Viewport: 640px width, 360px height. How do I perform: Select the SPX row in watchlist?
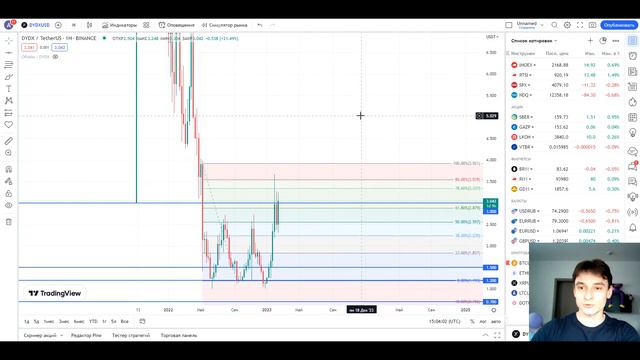click(x=565, y=85)
